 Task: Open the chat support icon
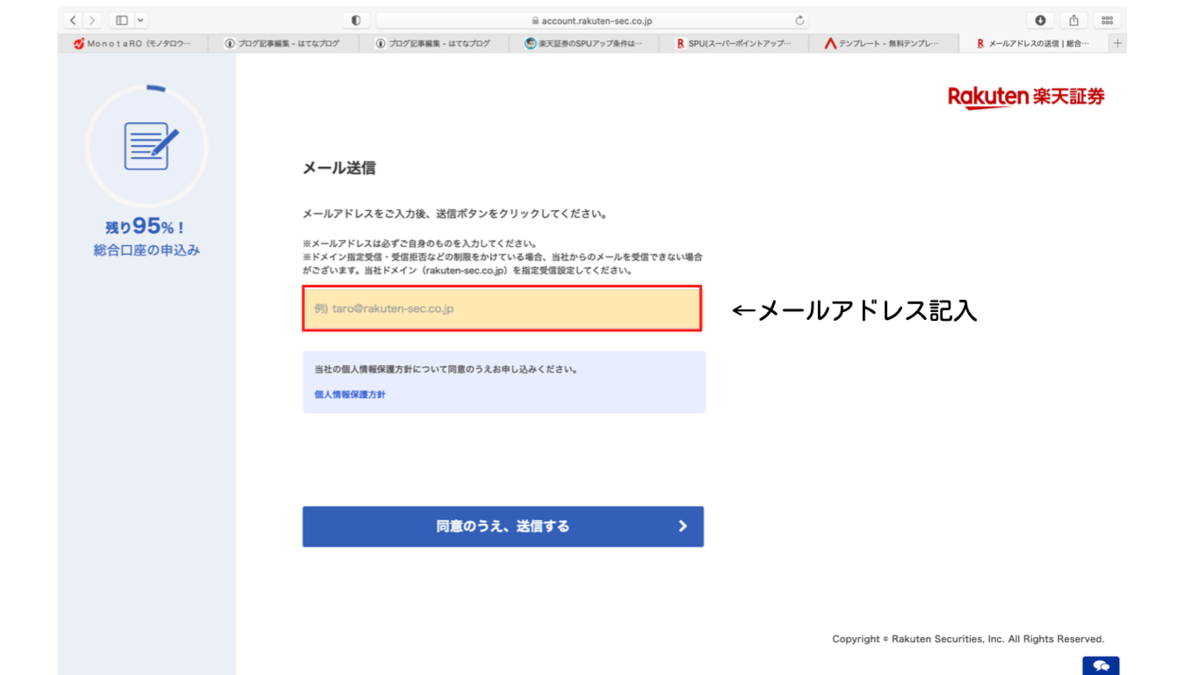click(1101, 666)
